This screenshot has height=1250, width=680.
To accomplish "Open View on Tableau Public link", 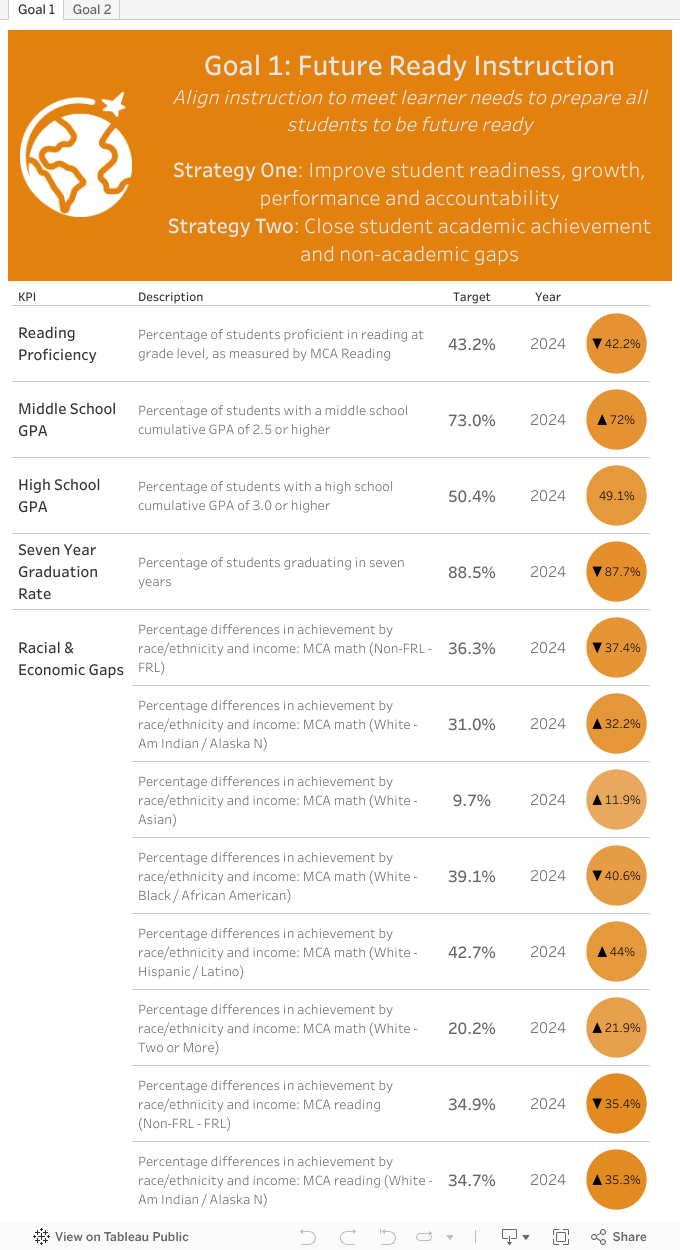I will pos(121,1237).
